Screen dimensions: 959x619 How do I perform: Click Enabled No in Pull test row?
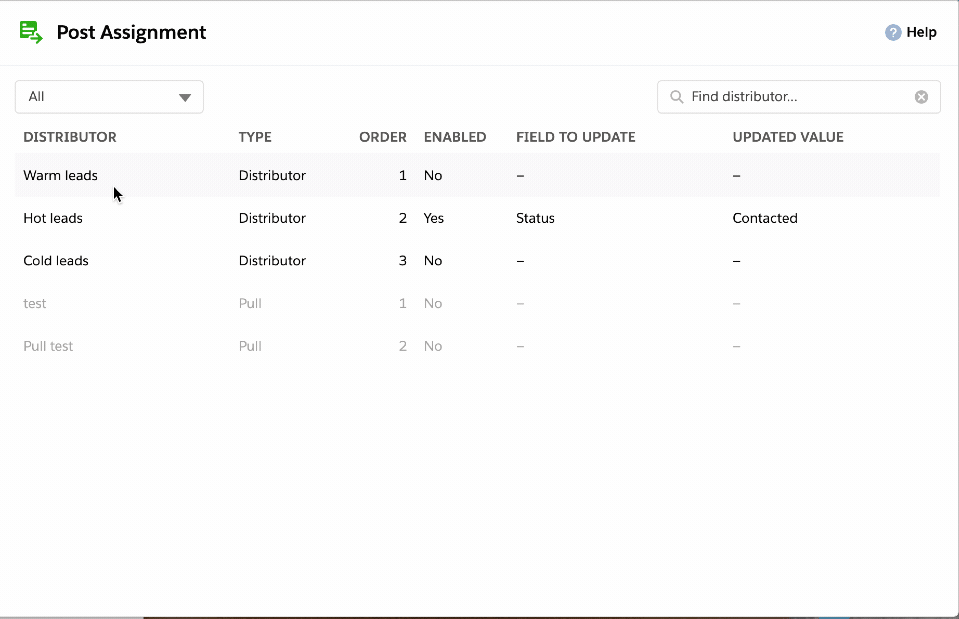point(433,346)
